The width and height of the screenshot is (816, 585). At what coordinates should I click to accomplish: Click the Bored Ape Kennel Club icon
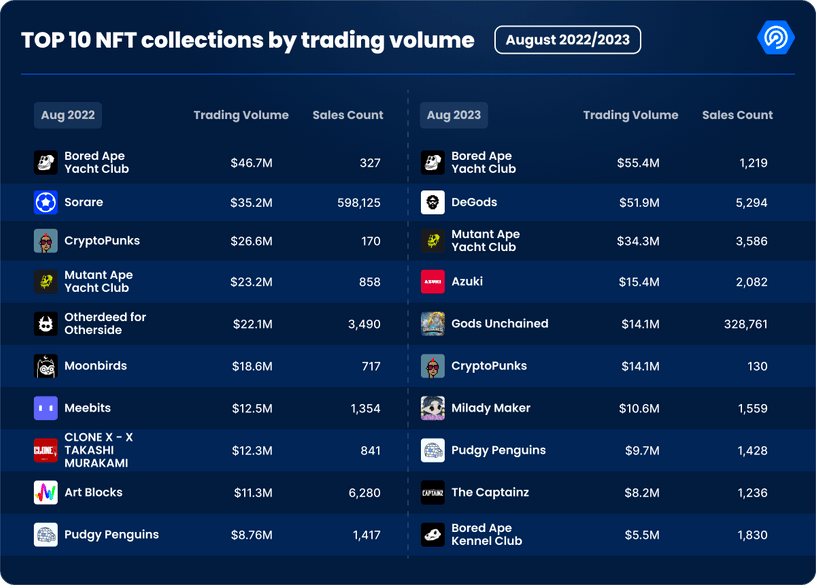(x=433, y=535)
